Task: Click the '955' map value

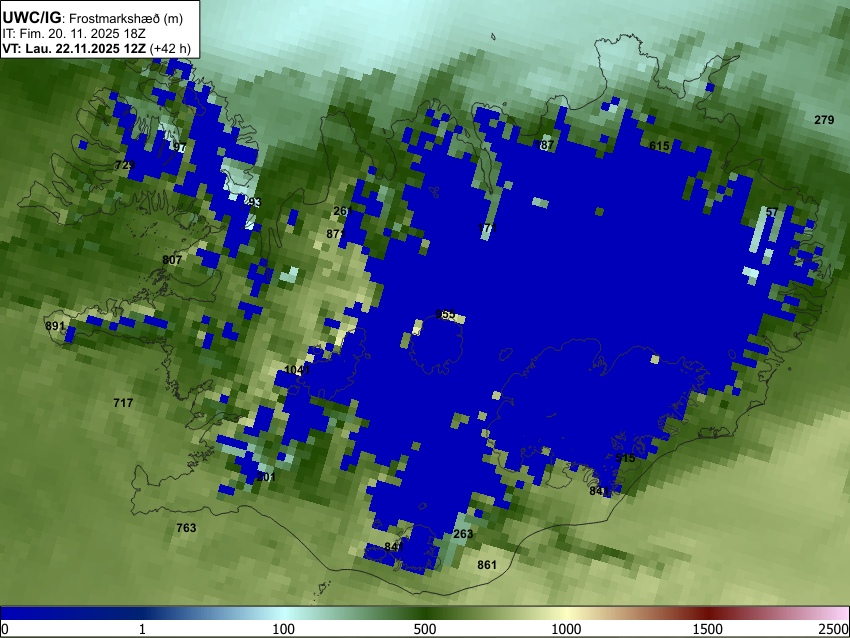Action: [446, 314]
